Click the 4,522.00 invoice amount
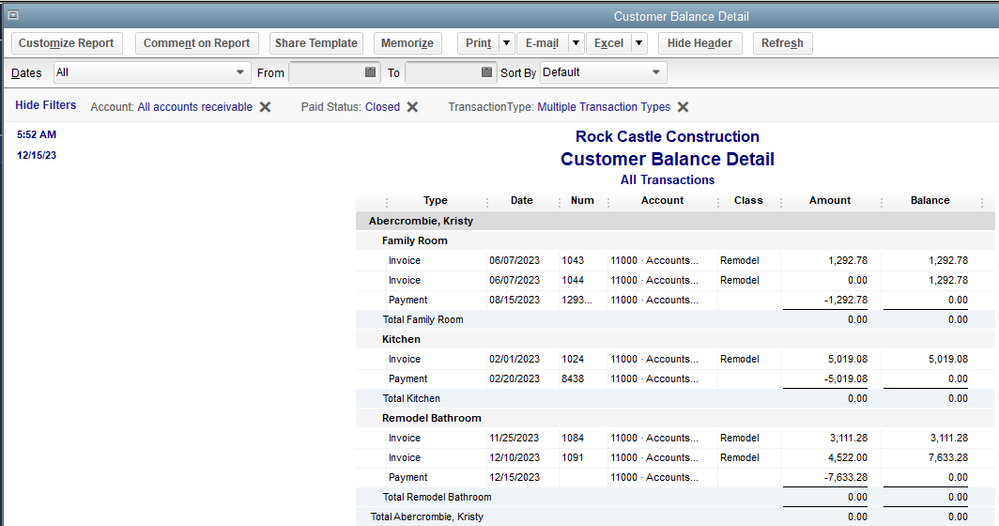 pos(847,458)
